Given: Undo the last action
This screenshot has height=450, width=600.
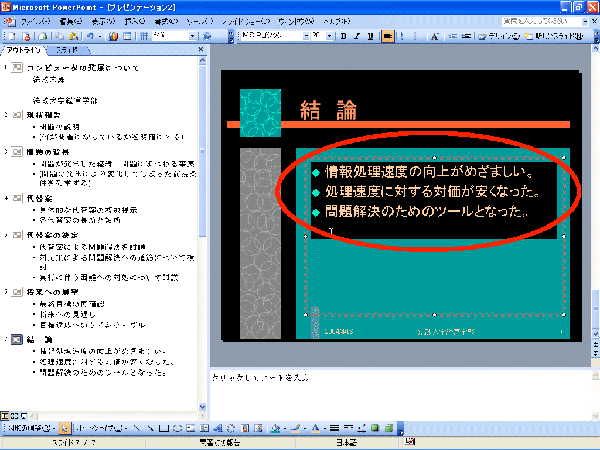Looking at the screenshot, I should (90, 36).
